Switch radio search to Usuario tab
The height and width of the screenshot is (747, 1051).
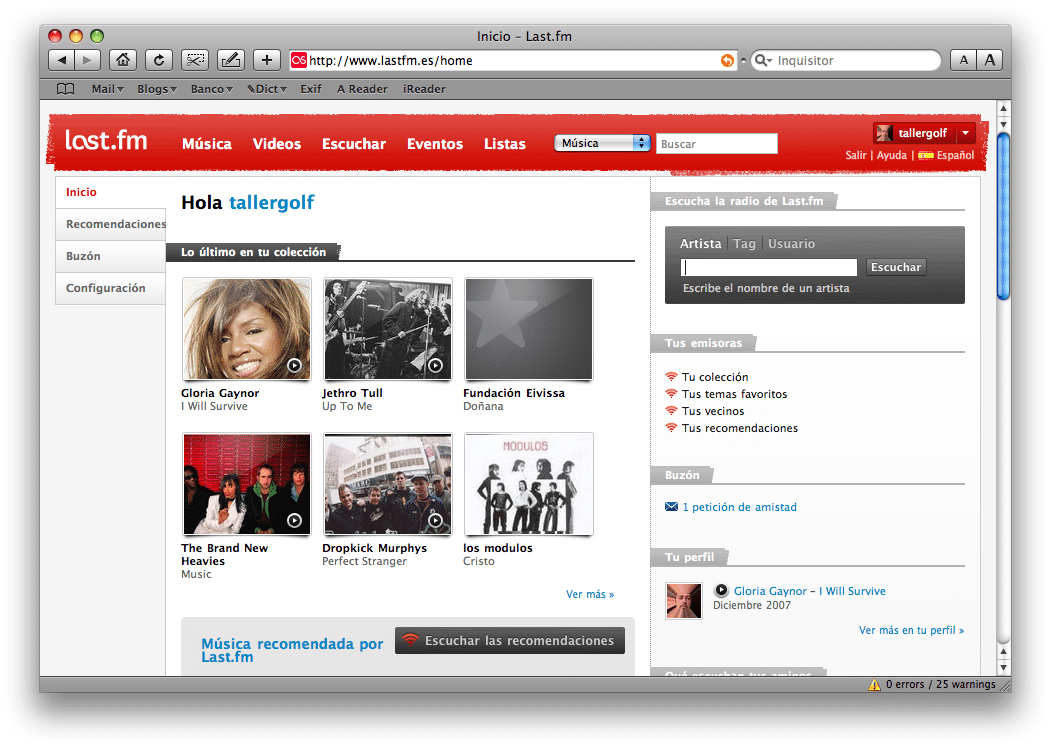pos(792,243)
